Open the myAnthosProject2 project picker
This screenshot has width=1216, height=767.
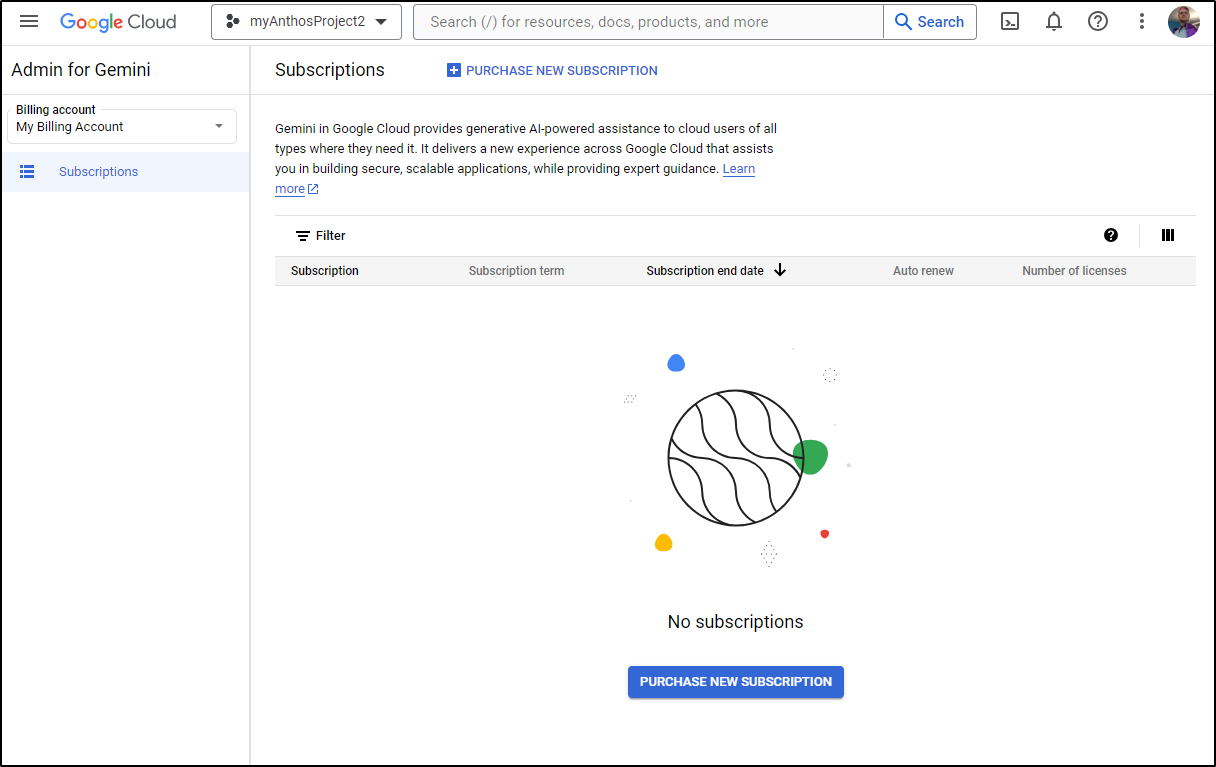point(306,22)
